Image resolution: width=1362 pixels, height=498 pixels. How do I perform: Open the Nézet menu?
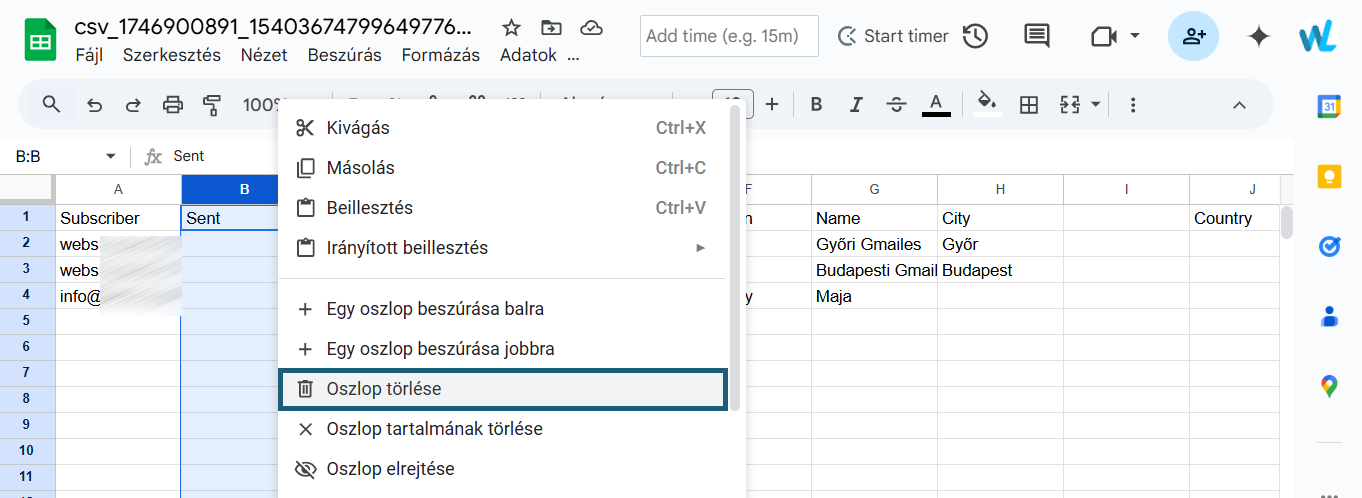point(264,55)
